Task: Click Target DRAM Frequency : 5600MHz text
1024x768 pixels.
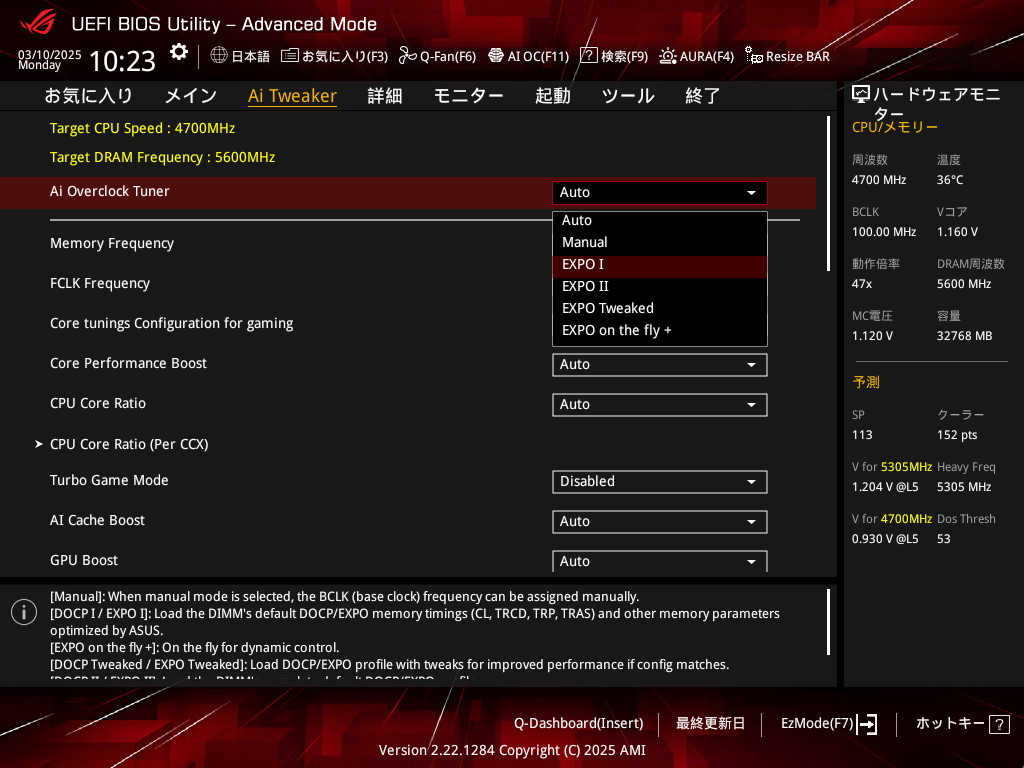Action: (x=163, y=157)
